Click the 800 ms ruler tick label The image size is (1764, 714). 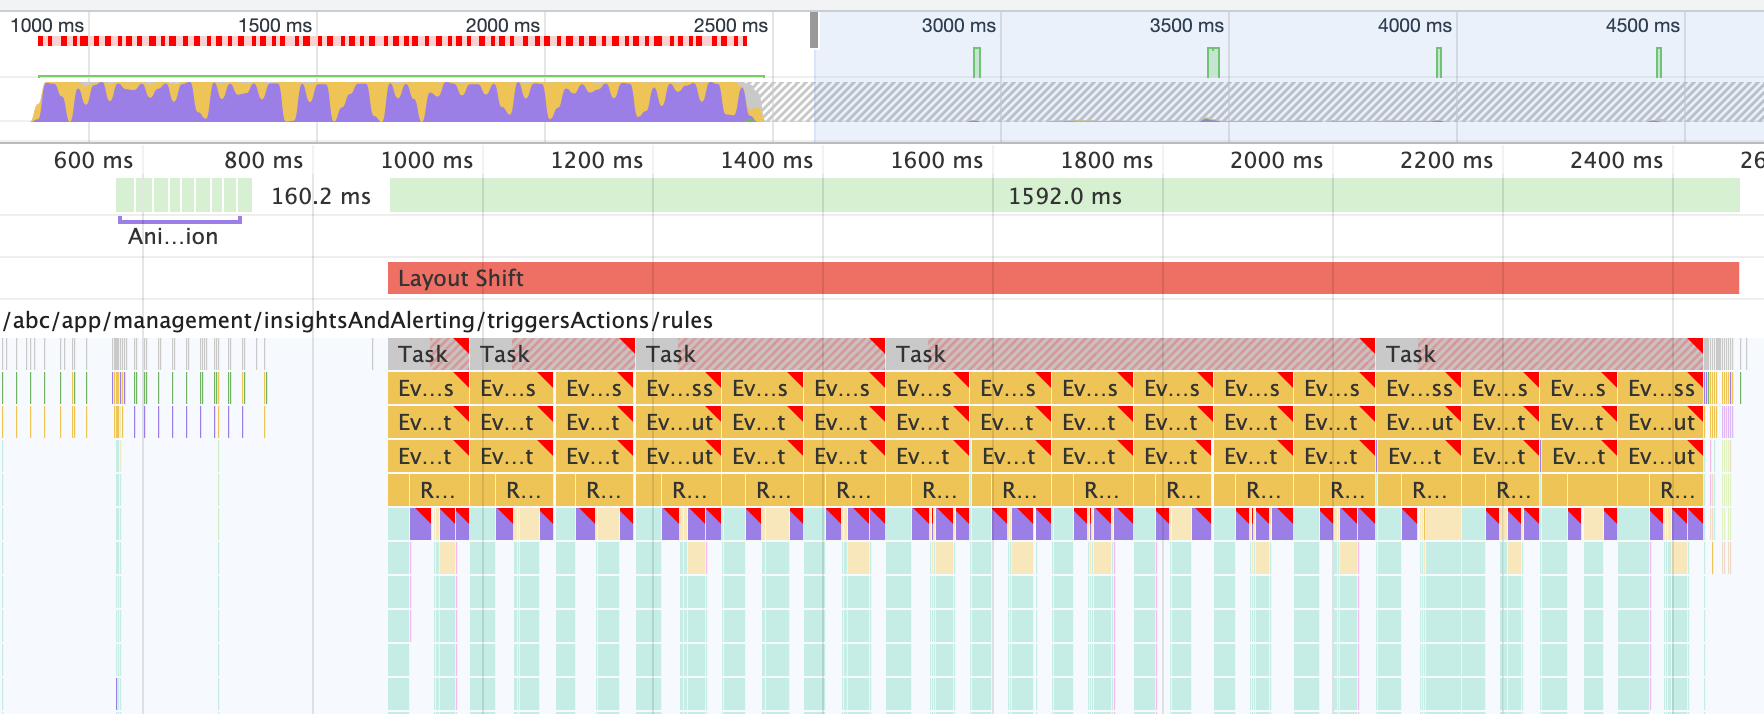(264, 160)
